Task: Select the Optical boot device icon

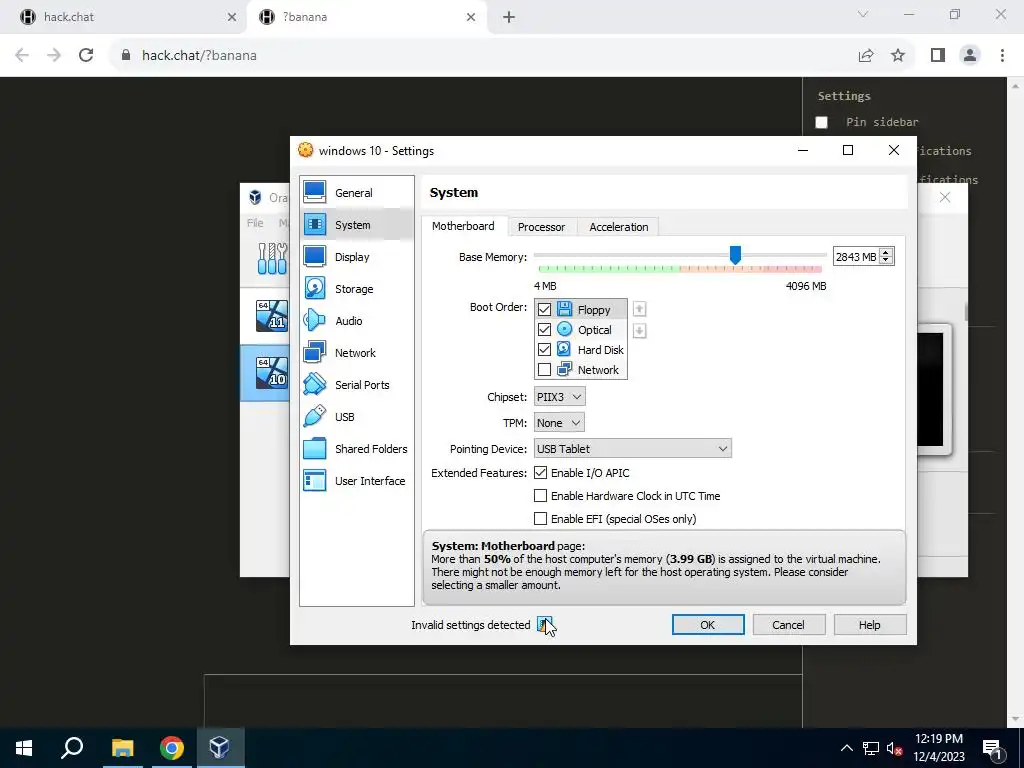Action: [564, 329]
